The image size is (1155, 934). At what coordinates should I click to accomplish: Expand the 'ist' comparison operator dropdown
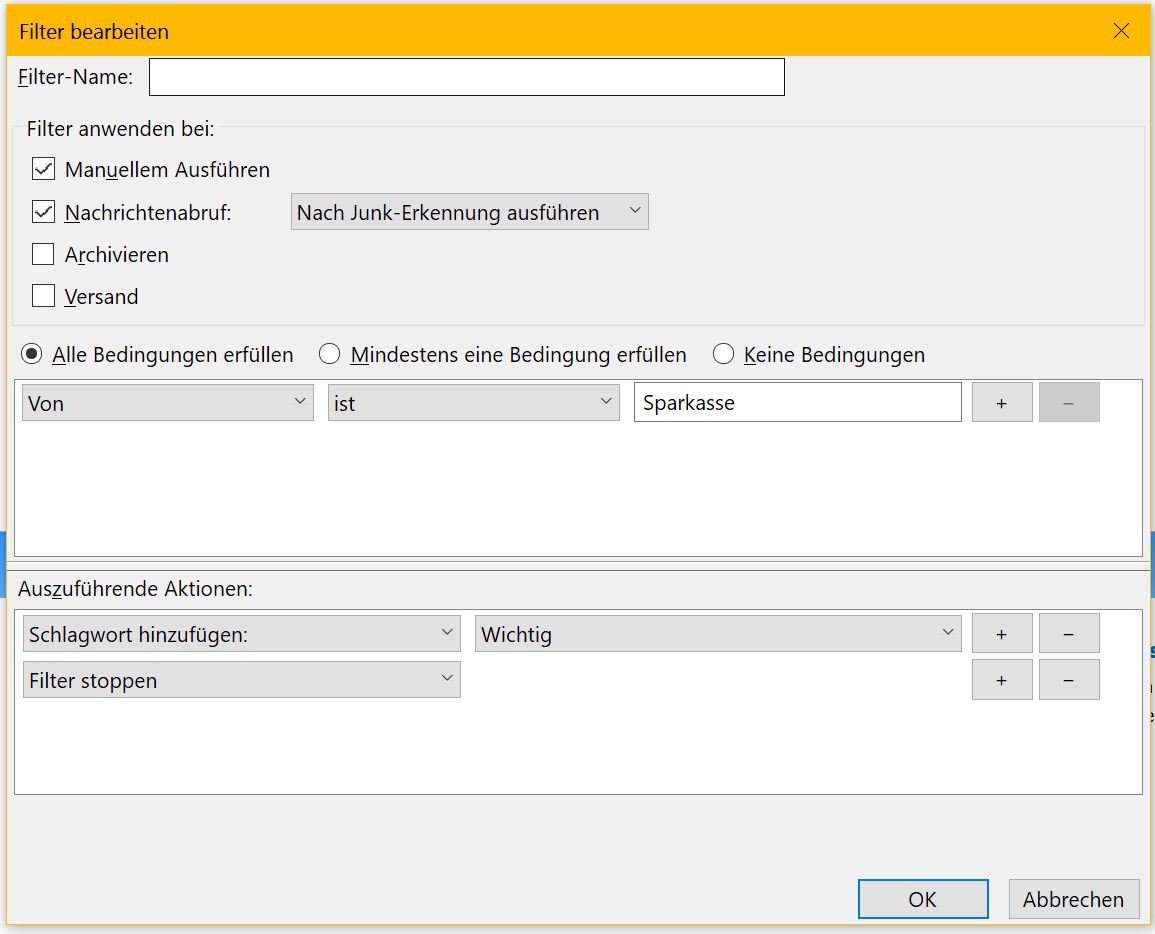point(473,402)
